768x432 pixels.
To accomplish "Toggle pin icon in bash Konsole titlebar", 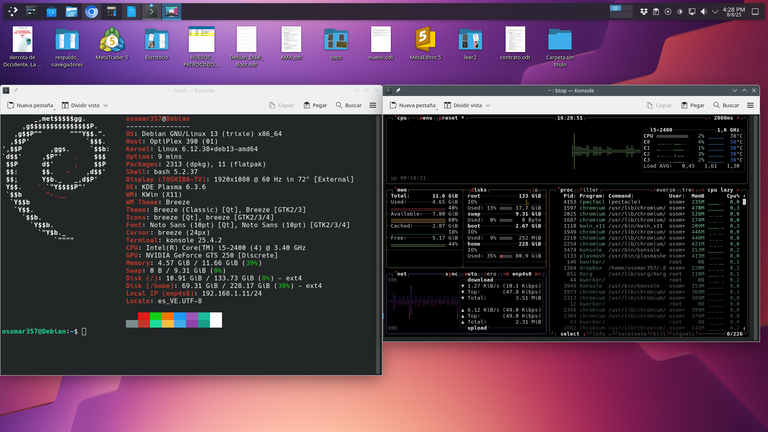I will pos(15,91).
